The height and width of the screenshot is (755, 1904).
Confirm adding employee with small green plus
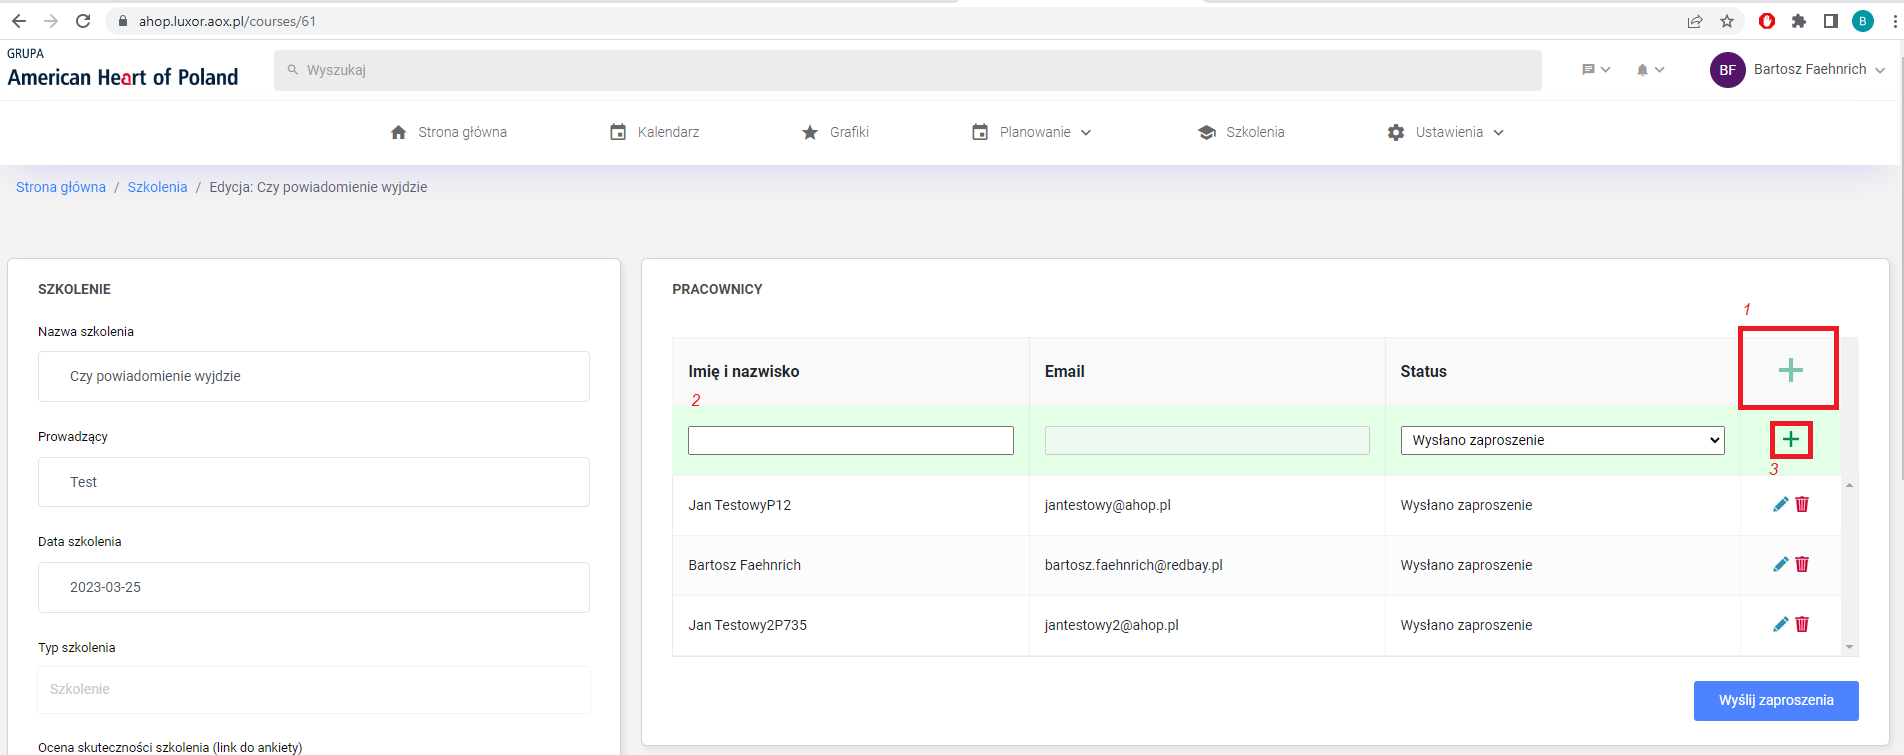coord(1790,440)
